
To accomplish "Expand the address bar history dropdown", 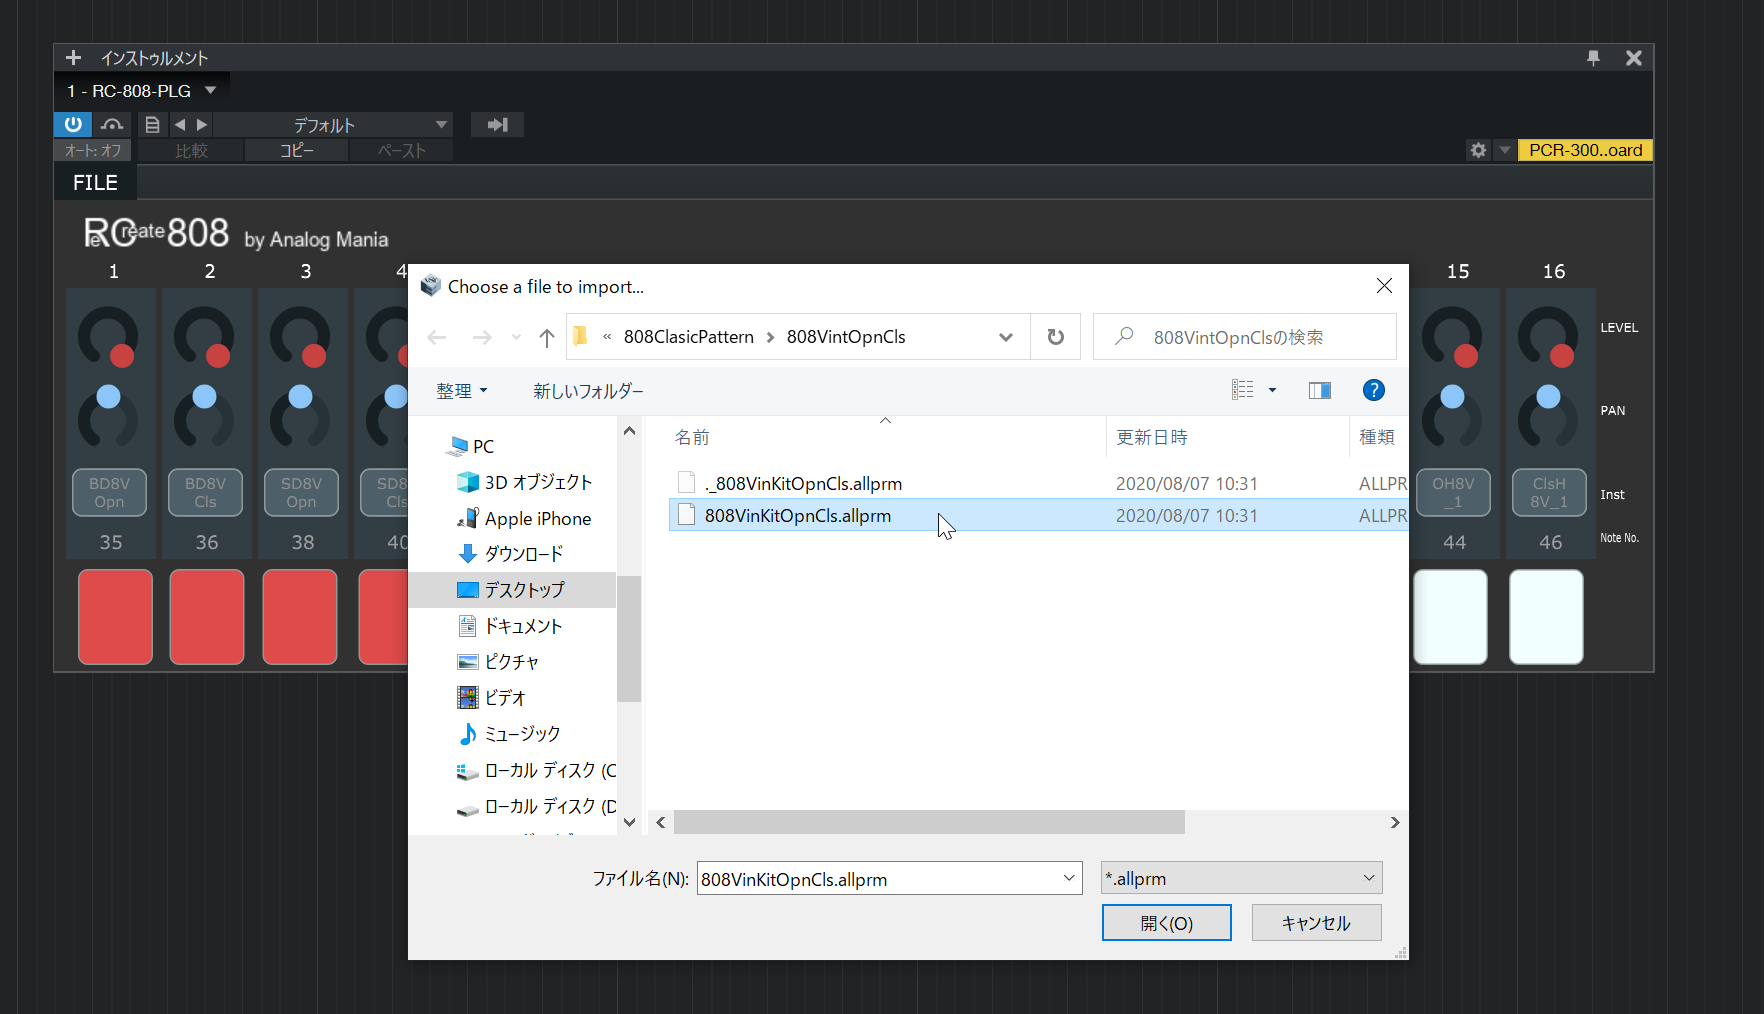I will (1006, 337).
